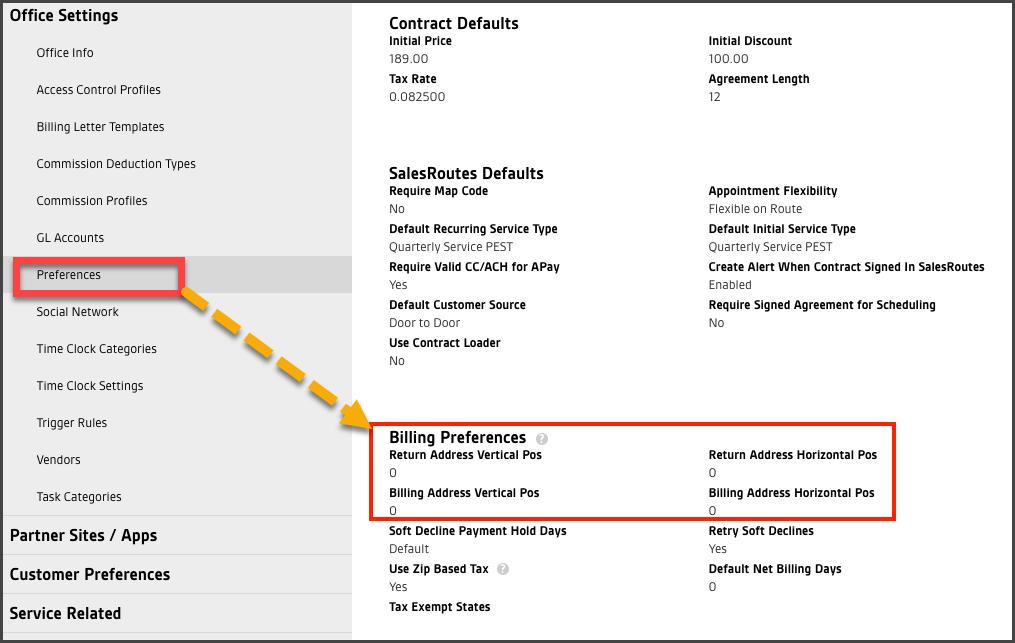The width and height of the screenshot is (1015, 643).
Task: Click the help icon next to Use Zip Based Tax
Action: click(503, 569)
